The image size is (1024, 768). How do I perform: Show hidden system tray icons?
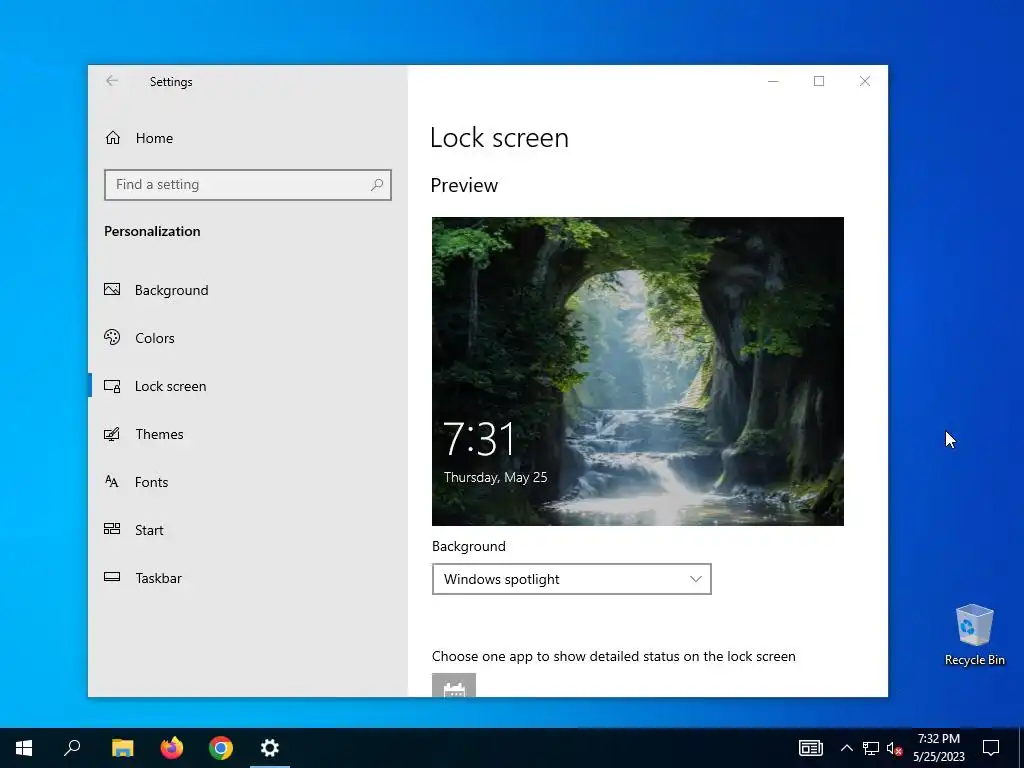[x=846, y=748]
